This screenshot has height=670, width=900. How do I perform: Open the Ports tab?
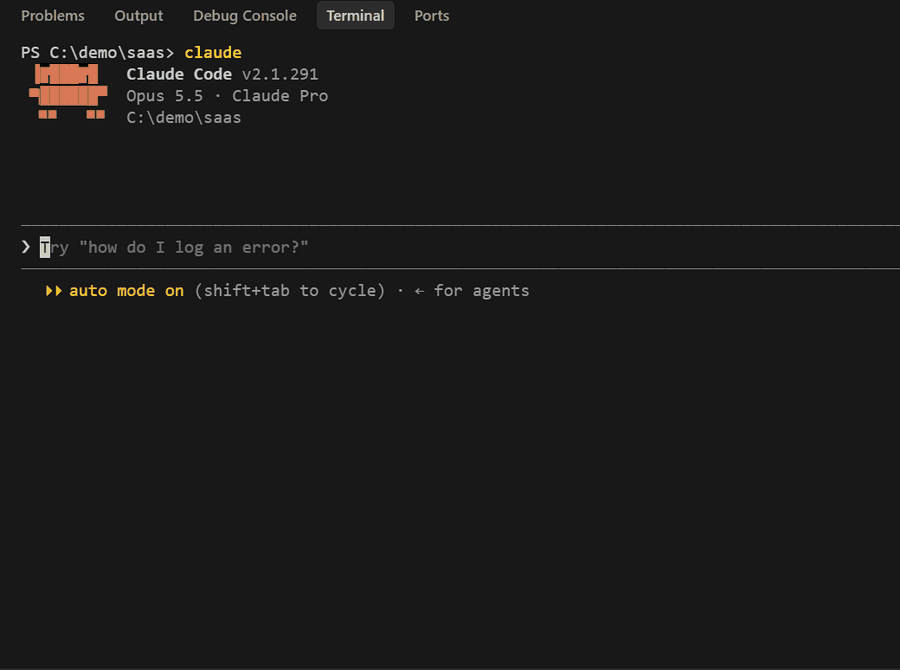pyautogui.click(x=432, y=16)
